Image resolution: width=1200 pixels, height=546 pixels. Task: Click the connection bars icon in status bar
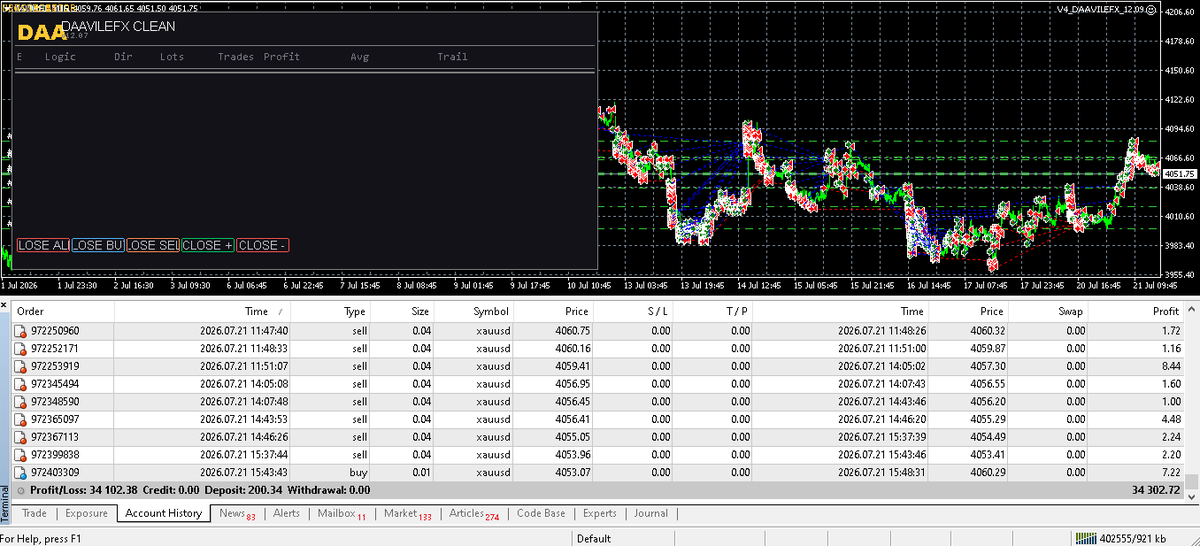pyautogui.click(x=1084, y=539)
